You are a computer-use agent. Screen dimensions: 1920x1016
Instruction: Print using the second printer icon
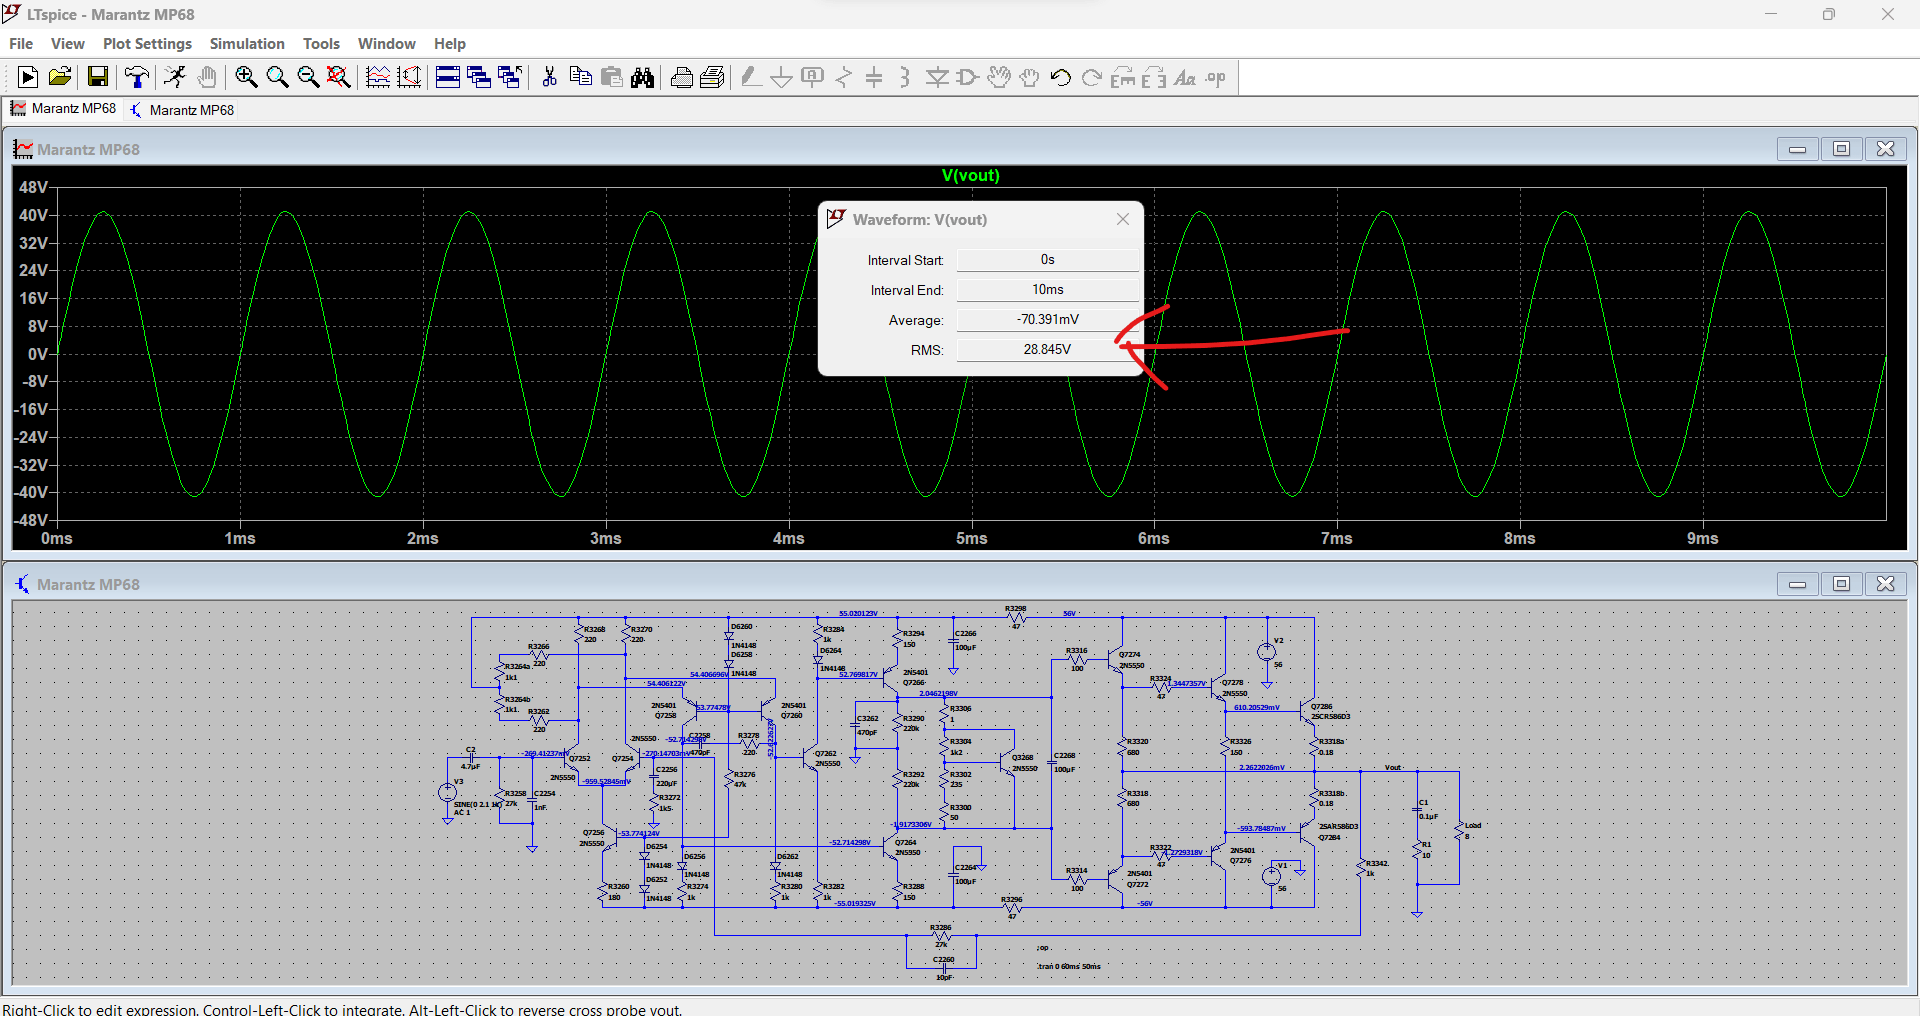[713, 77]
